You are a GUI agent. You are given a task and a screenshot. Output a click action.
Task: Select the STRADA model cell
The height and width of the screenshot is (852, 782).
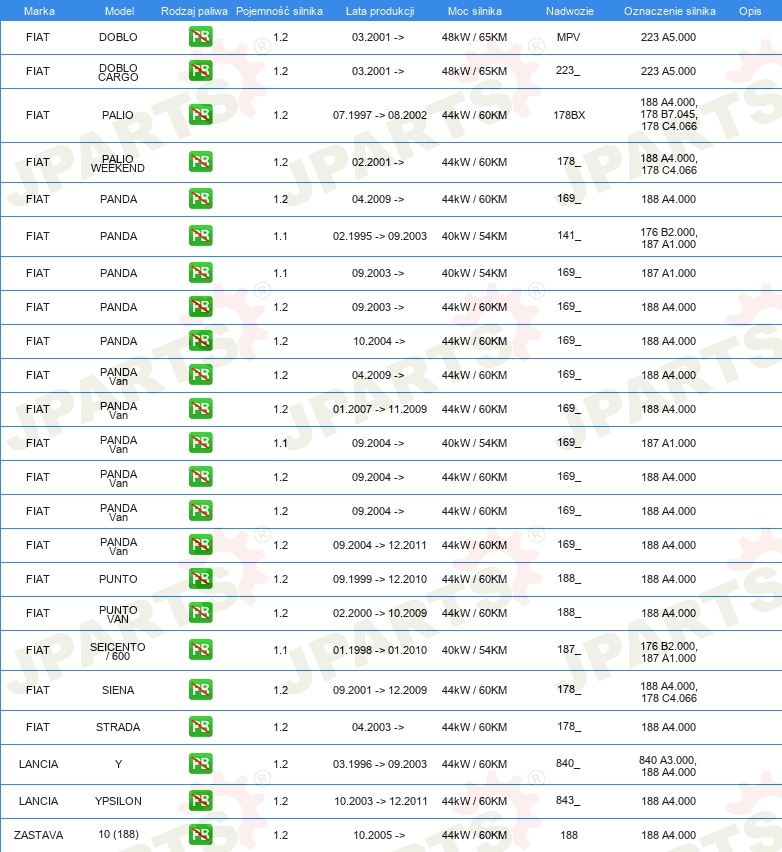click(x=118, y=727)
